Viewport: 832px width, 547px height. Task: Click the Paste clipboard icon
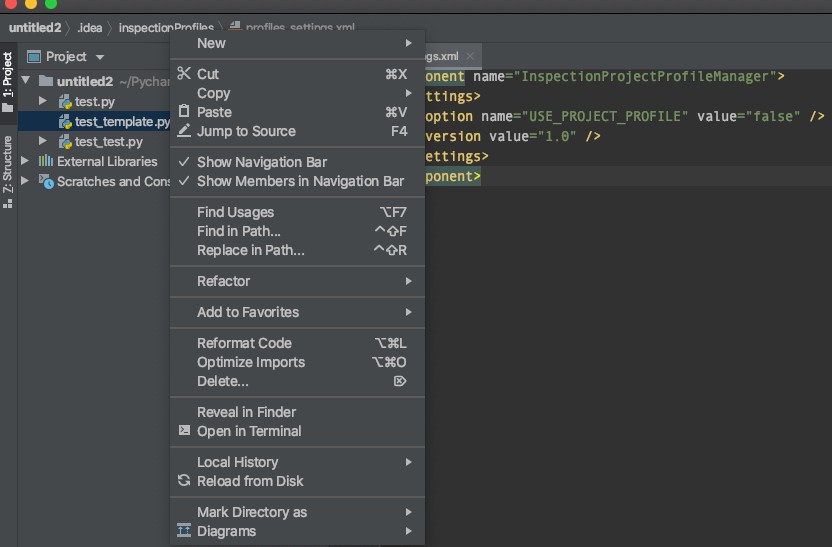pyautogui.click(x=184, y=111)
